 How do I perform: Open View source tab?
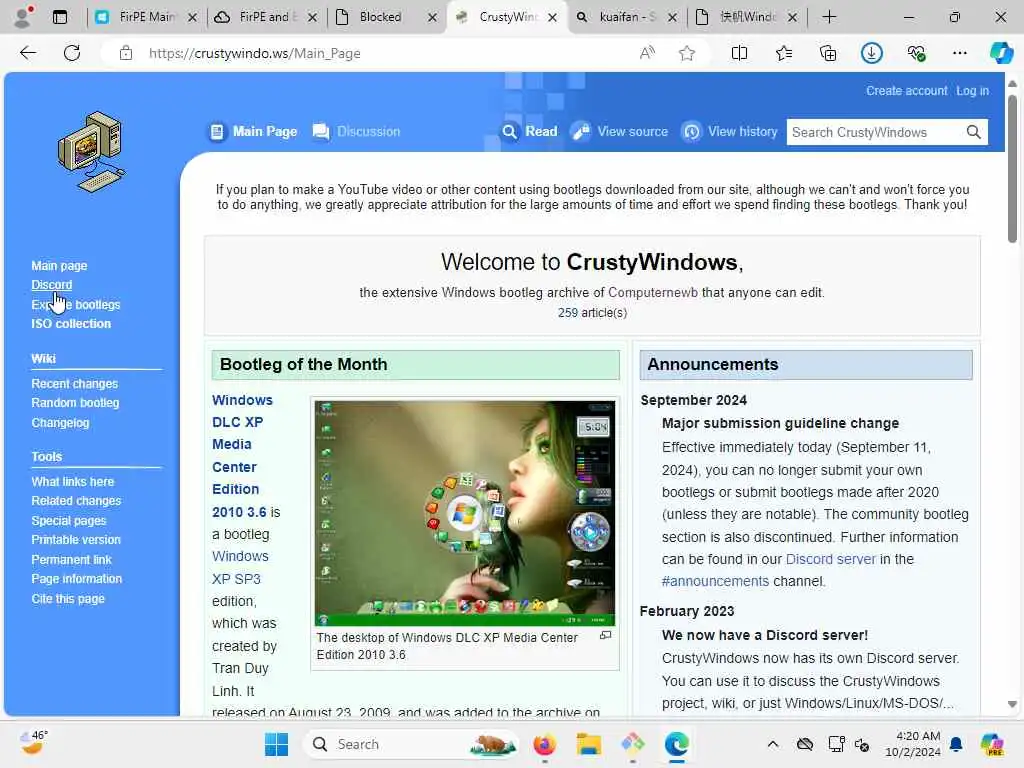tap(620, 132)
